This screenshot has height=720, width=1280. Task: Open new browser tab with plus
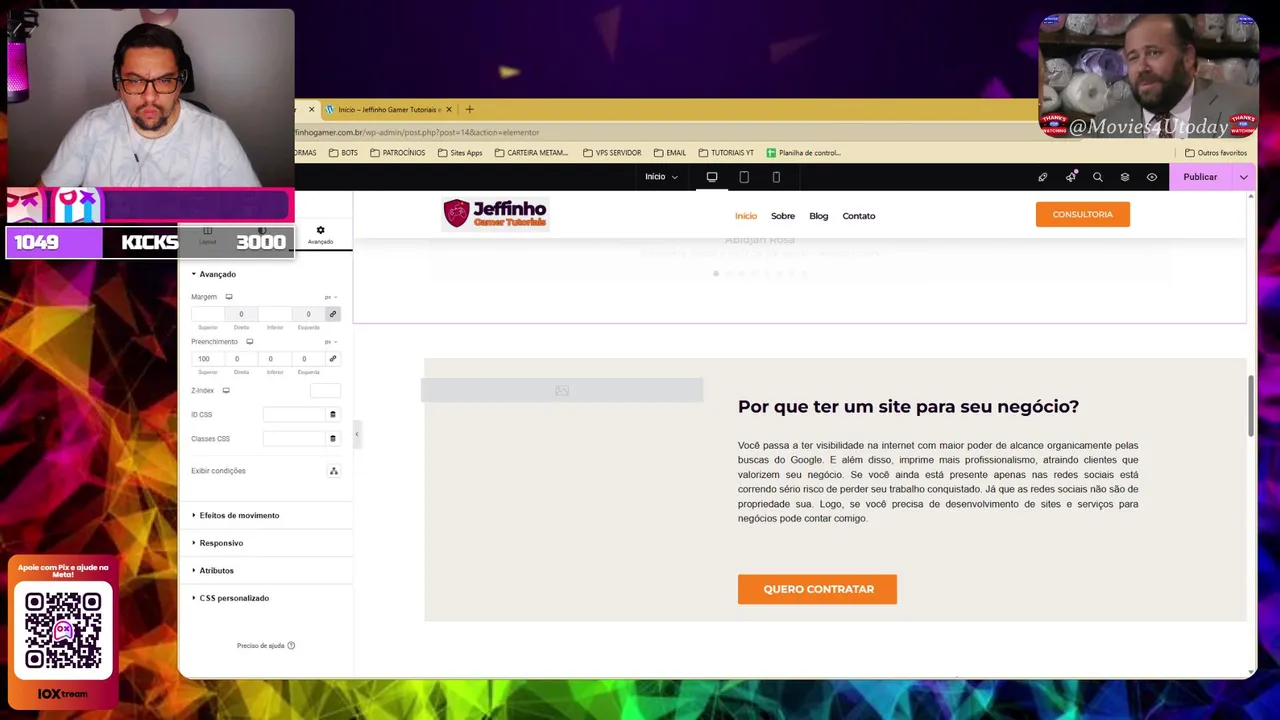coord(469,109)
